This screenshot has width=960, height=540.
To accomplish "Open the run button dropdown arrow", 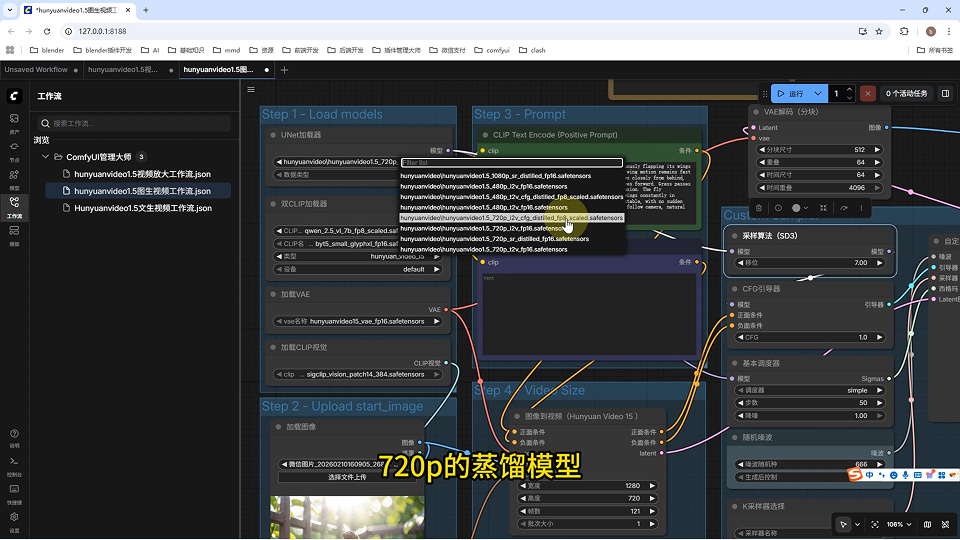I will [818, 94].
